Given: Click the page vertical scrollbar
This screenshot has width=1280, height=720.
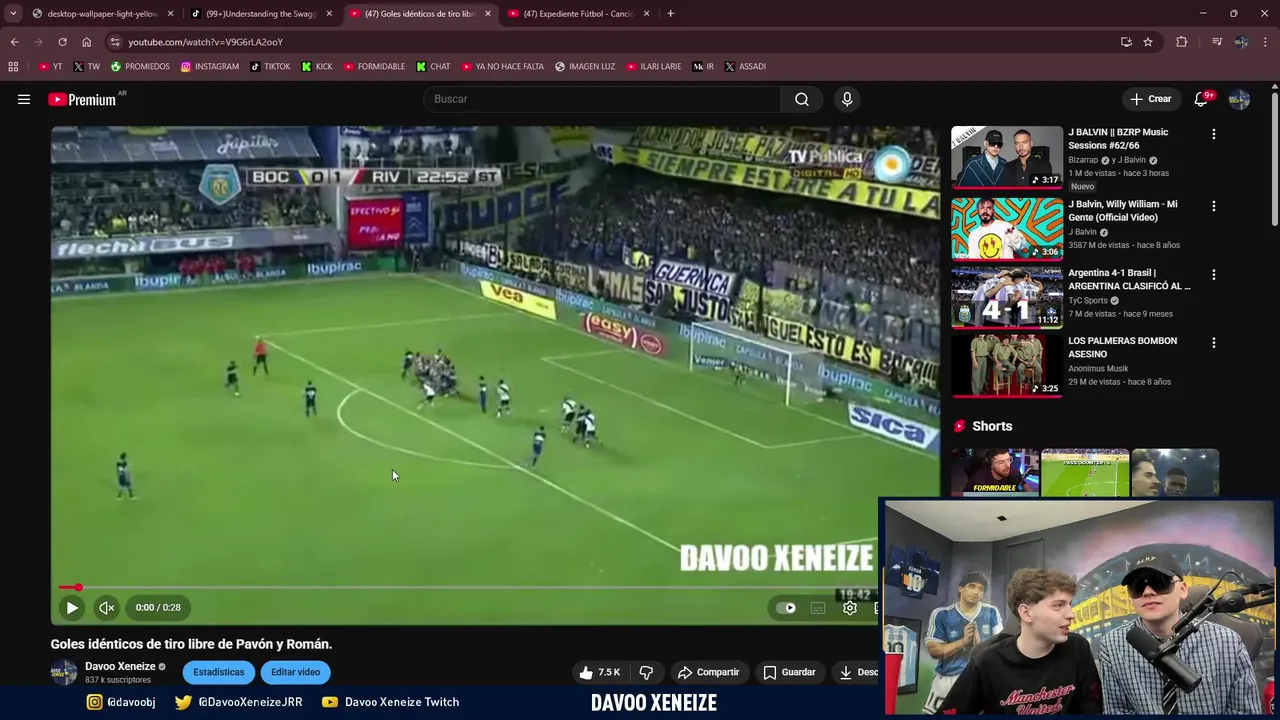Looking at the screenshot, I should 1275,160.
